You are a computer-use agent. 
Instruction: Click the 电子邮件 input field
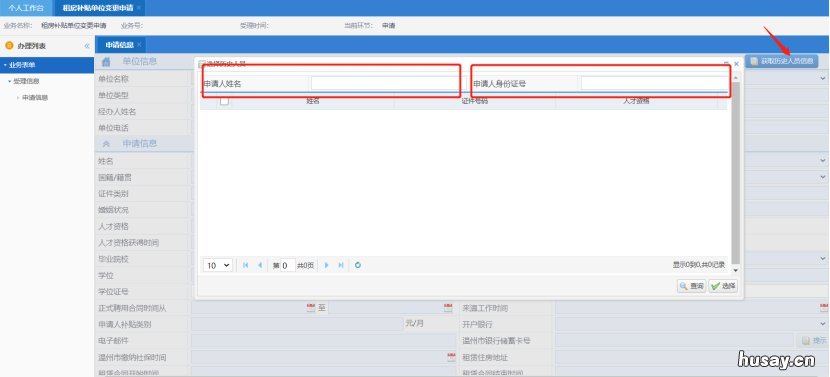coord(323,340)
